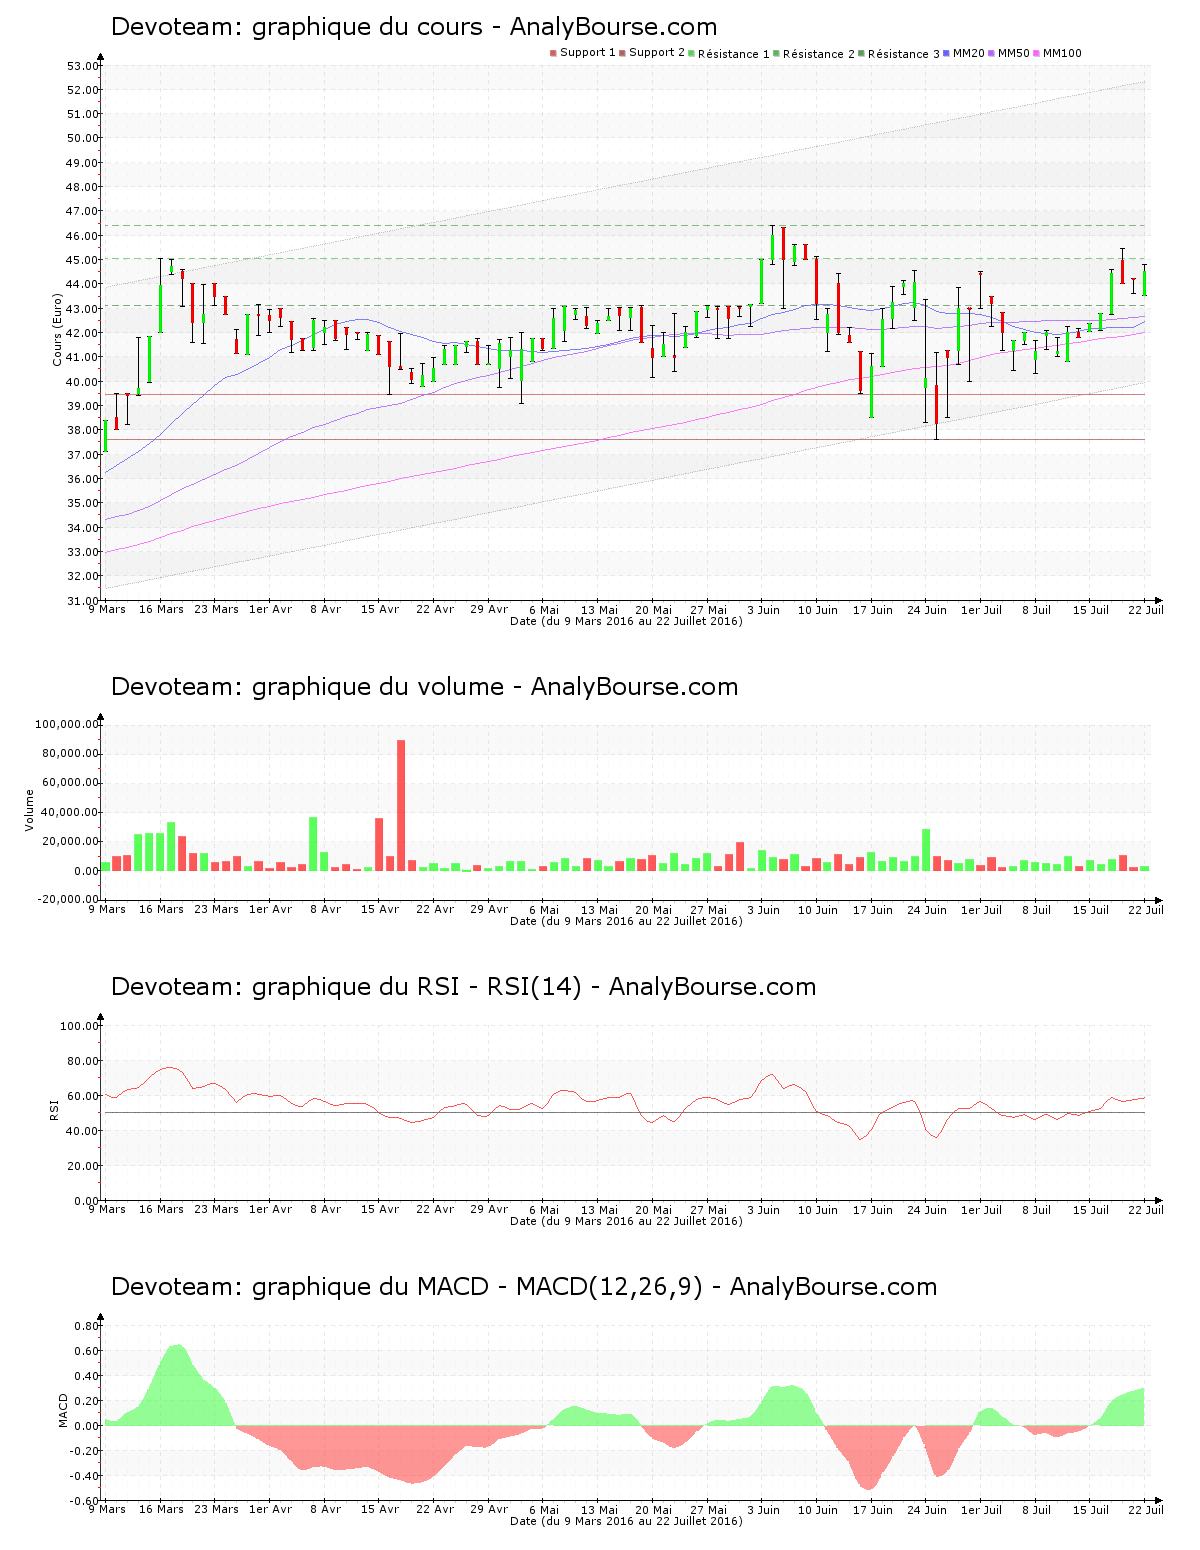Click '53.00' on the price axis
Viewport: 1200px width, 1550px height.
coord(83,66)
